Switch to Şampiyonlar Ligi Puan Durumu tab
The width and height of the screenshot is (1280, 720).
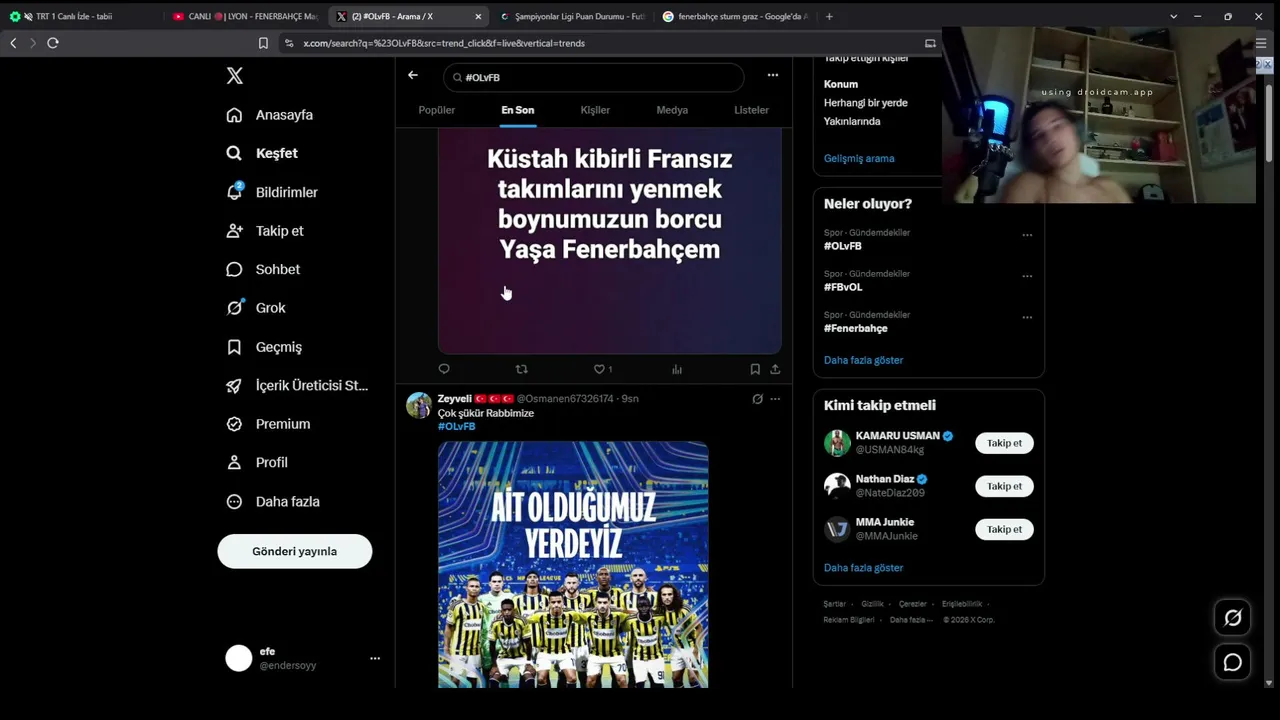point(572,16)
